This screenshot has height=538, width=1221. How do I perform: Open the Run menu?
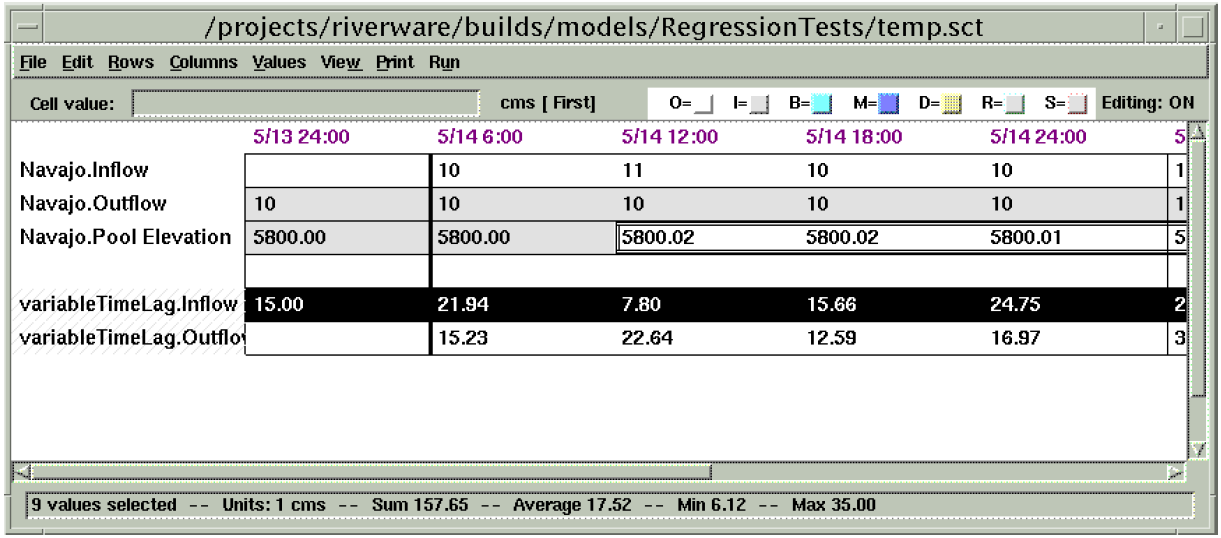tap(444, 62)
